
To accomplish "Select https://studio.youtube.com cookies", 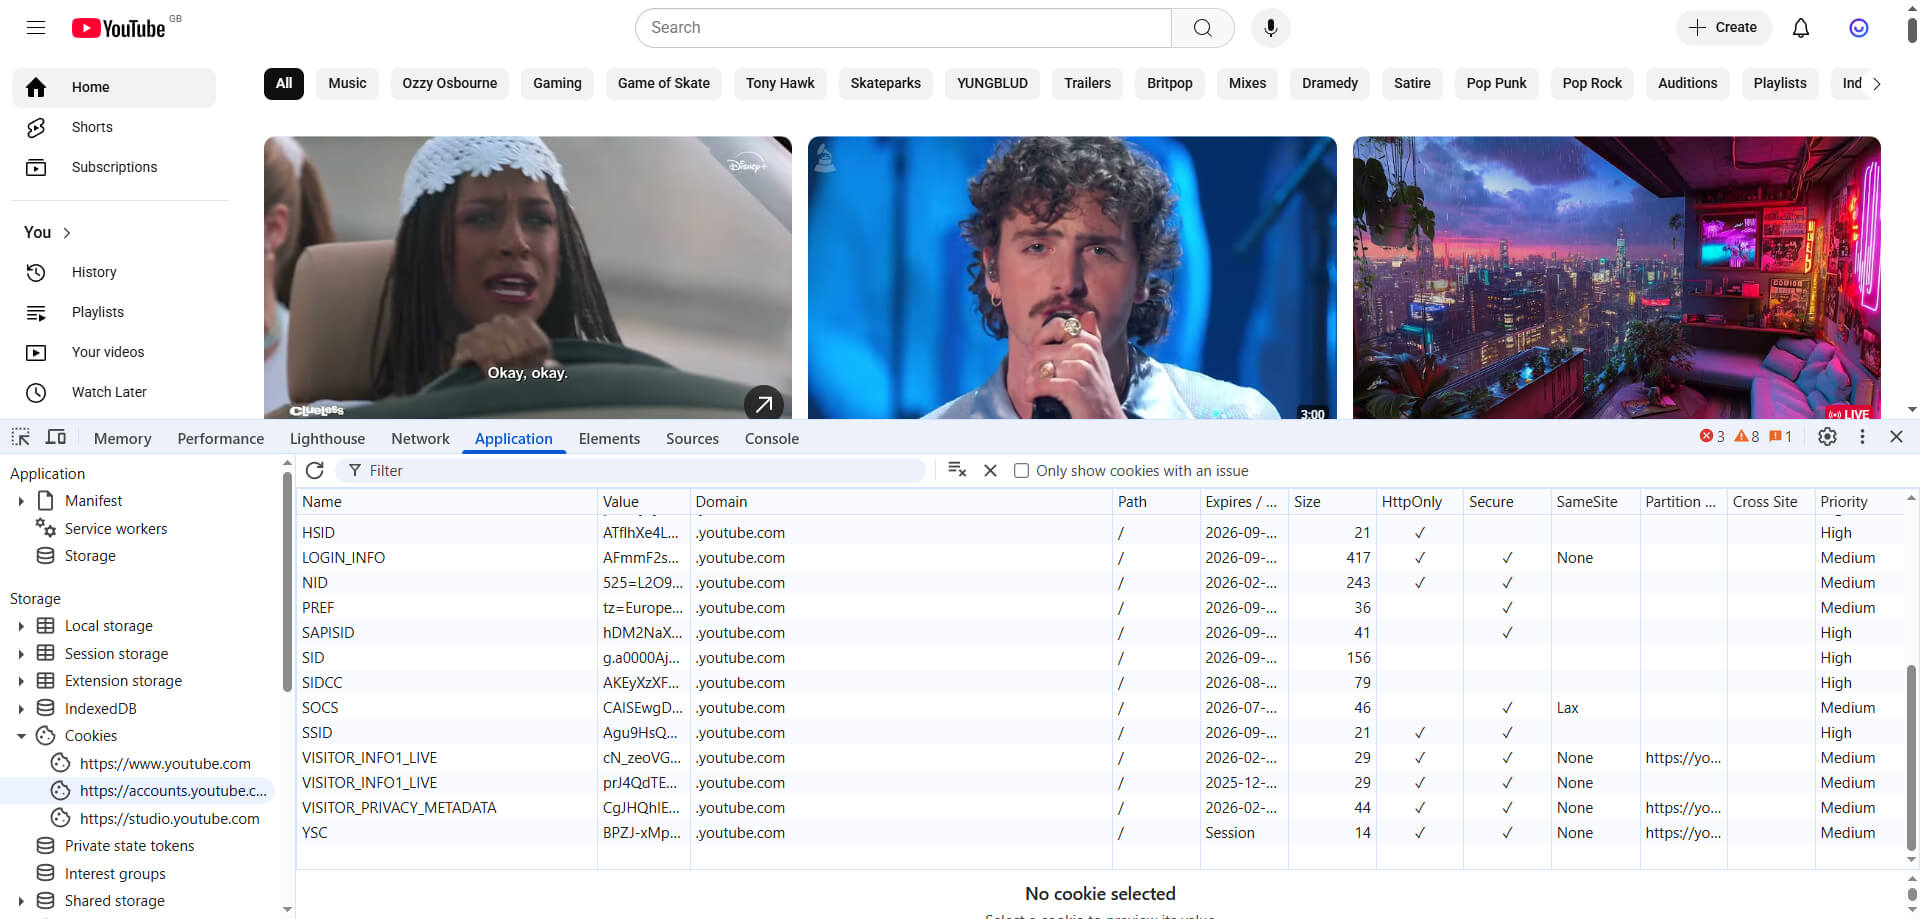I will tap(169, 819).
